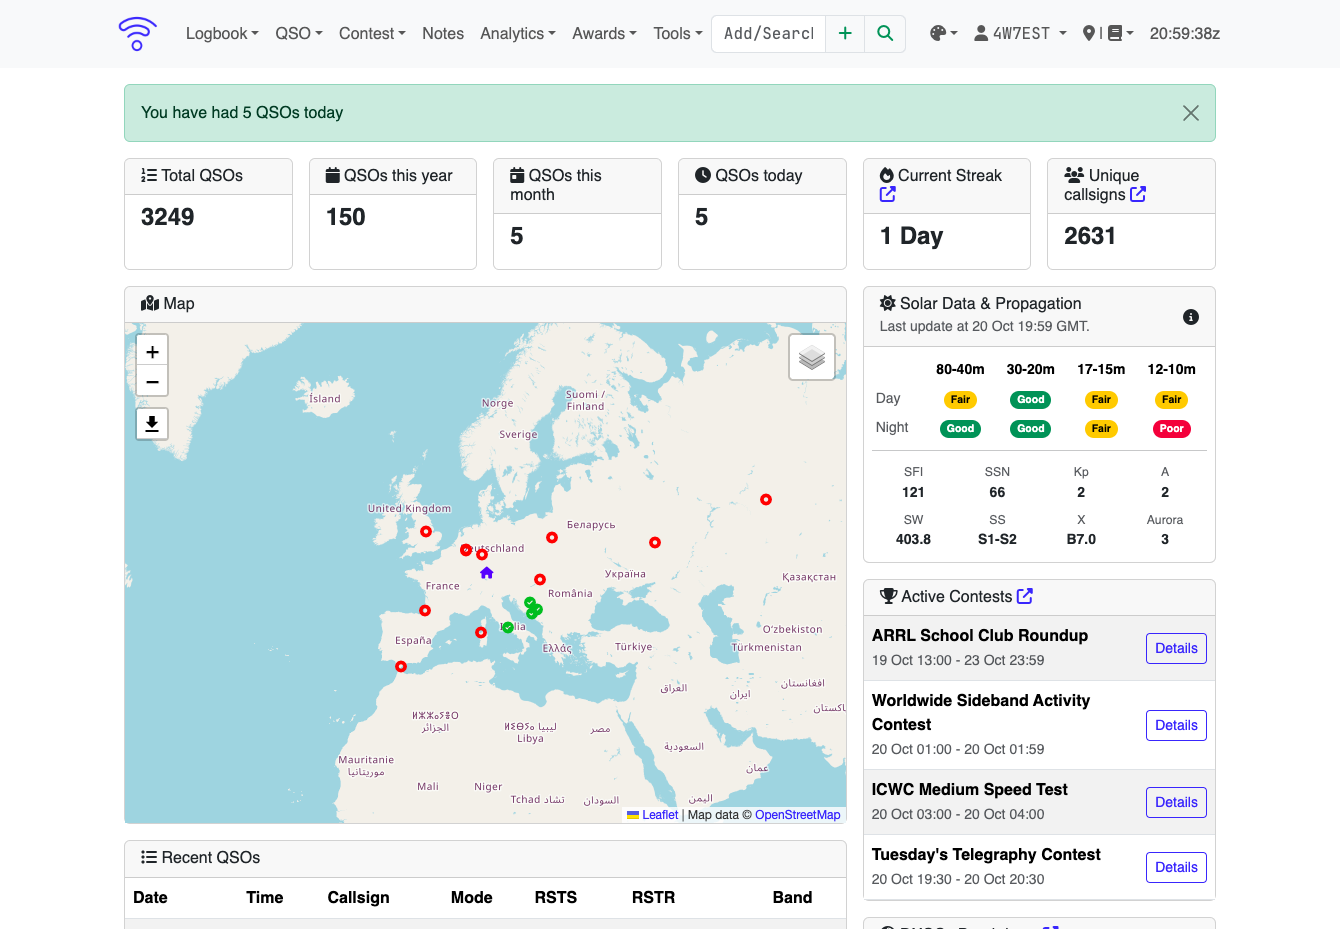The height and width of the screenshot is (929, 1340).
Task: Expand the Analytics dropdown menu
Action: click(x=518, y=34)
